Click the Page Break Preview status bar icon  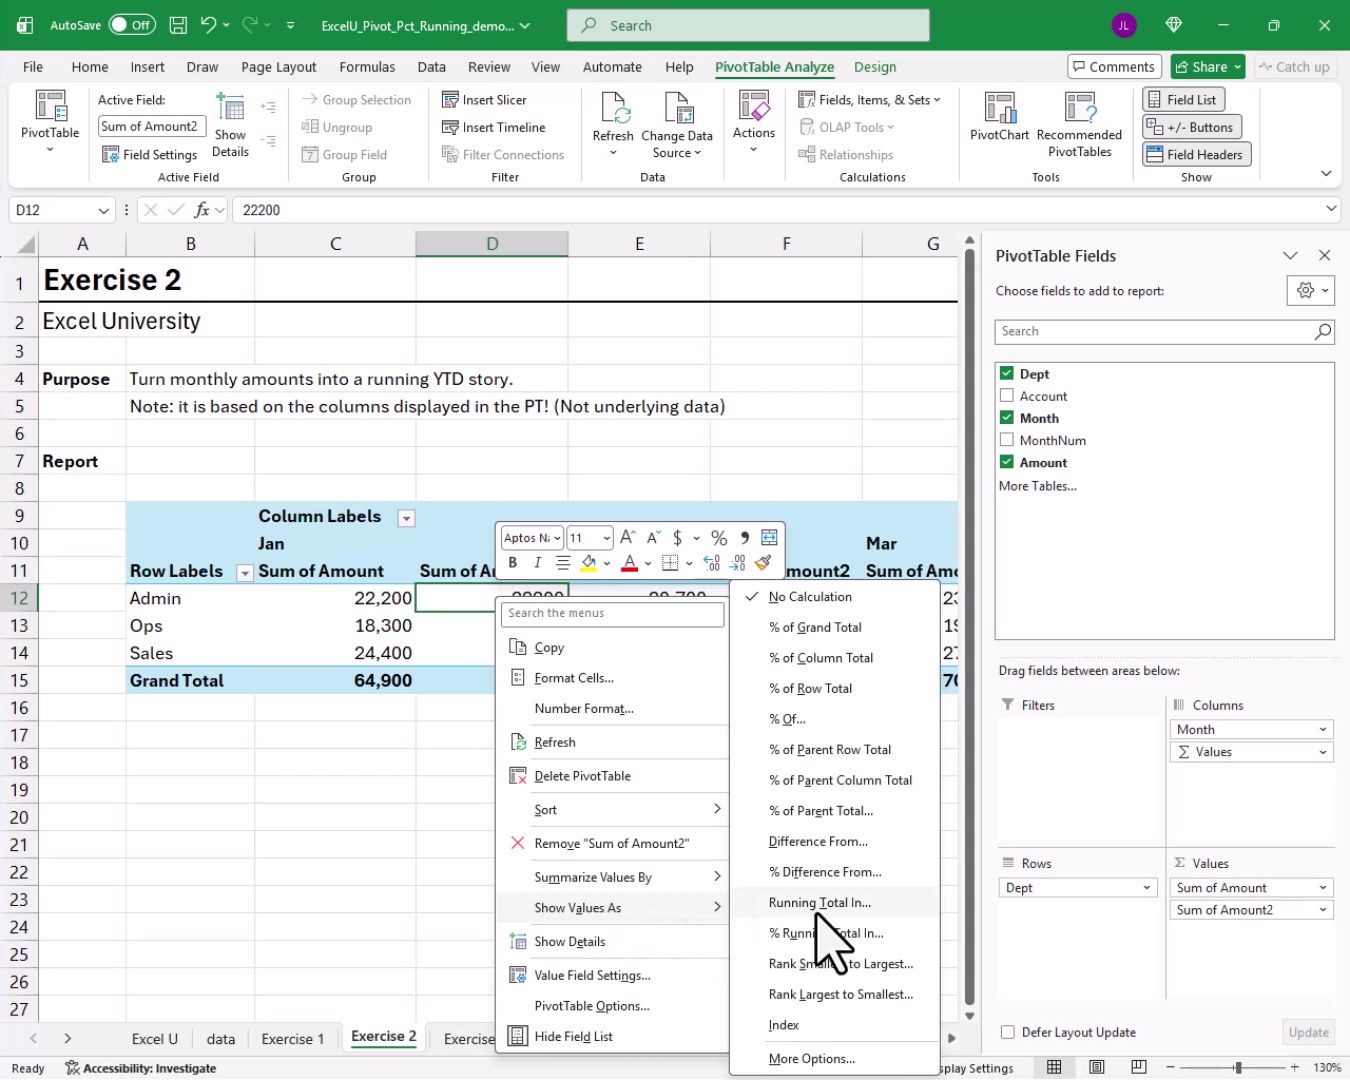(x=1139, y=1067)
